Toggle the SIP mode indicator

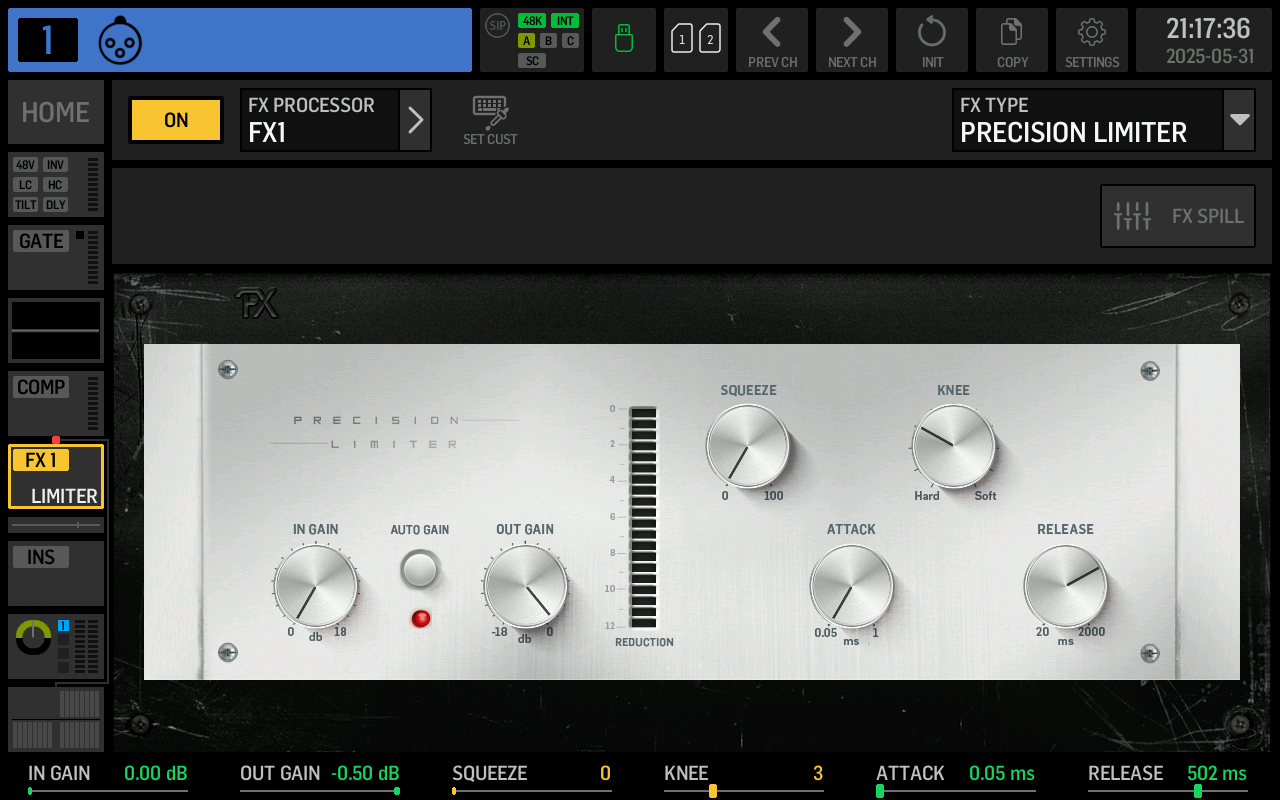pos(496,27)
